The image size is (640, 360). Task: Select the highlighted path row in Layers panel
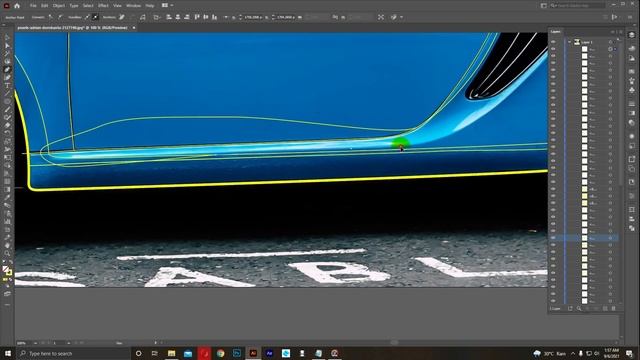(584, 238)
